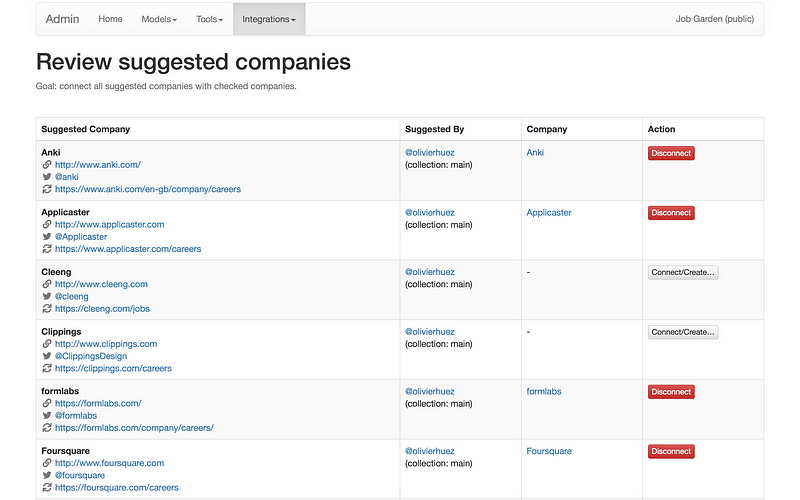Open https://formlabs.com/ link
Viewport: 800px width, 500px height.
(98, 403)
